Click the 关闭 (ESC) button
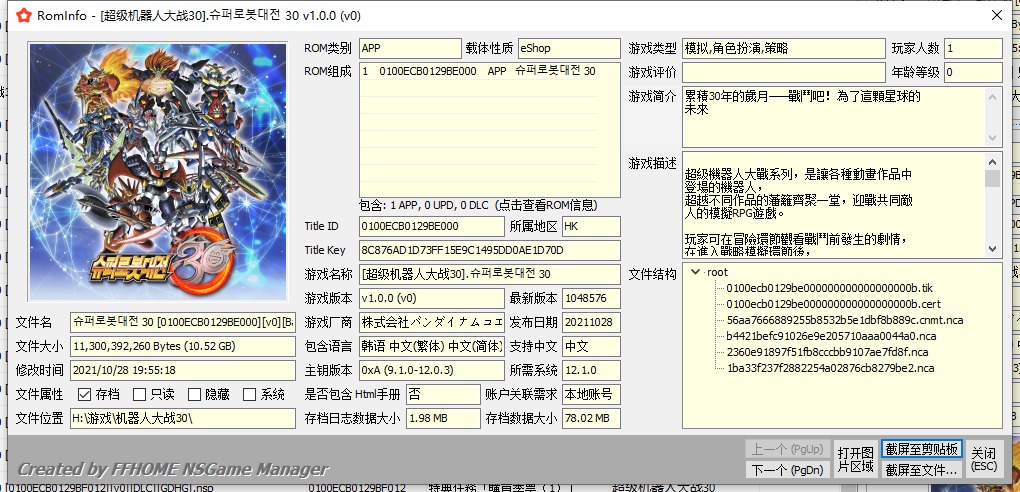The image size is (1020, 492). (x=983, y=459)
